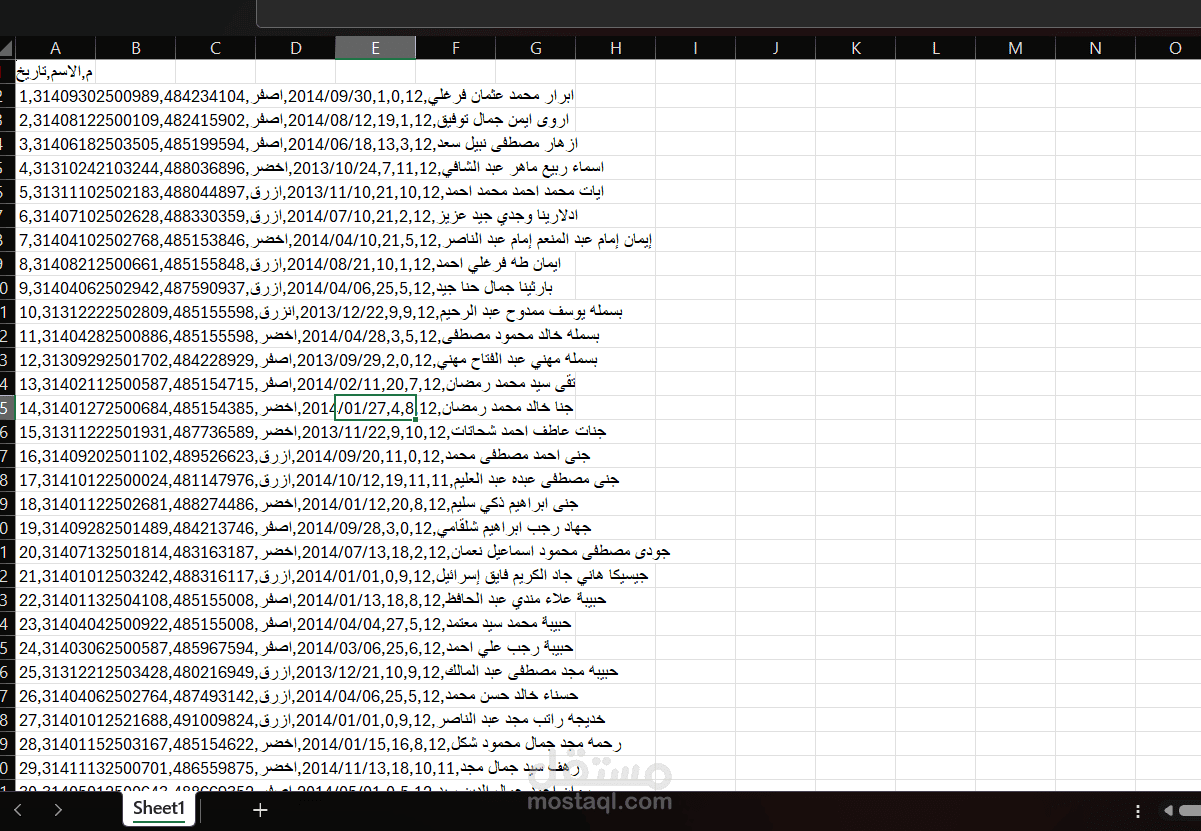Select column I by its header
This screenshot has height=831, width=1201.
(695, 48)
